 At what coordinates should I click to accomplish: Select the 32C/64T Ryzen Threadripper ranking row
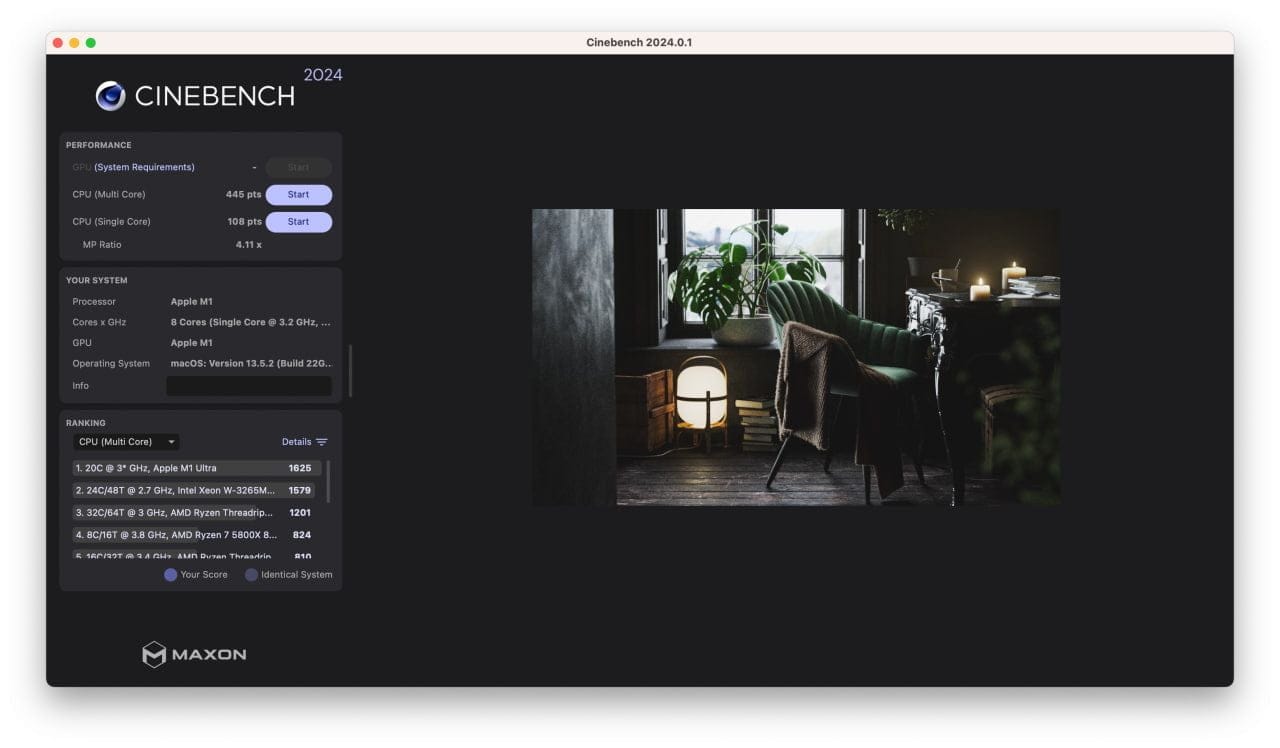pyautogui.click(x=195, y=513)
